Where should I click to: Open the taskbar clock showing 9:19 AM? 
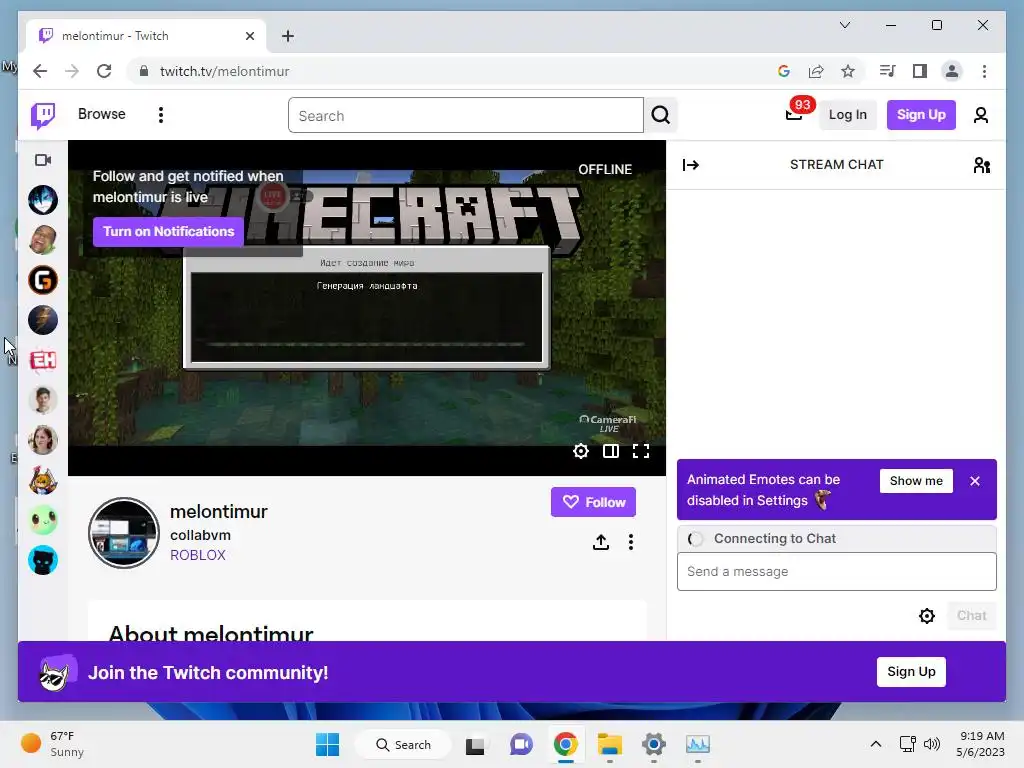tap(981, 744)
